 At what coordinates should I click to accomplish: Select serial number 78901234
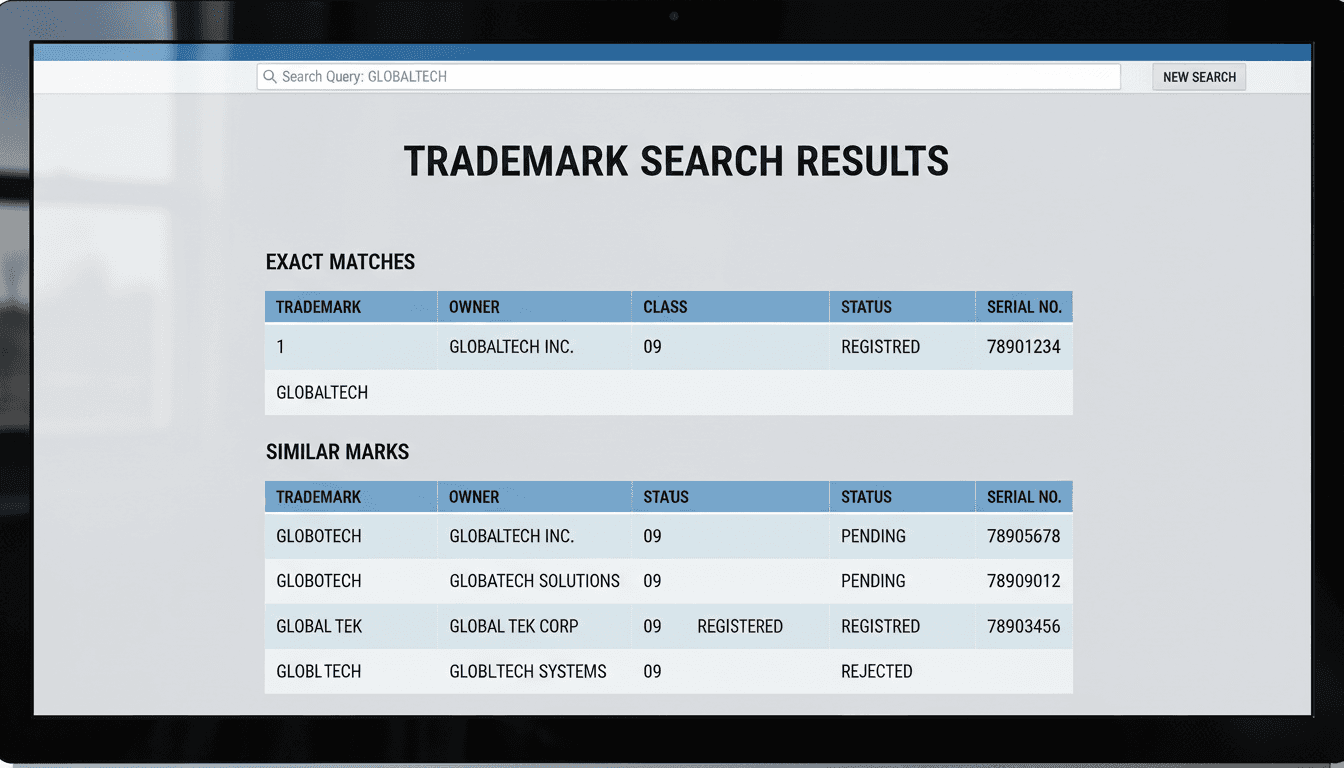click(x=1024, y=347)
